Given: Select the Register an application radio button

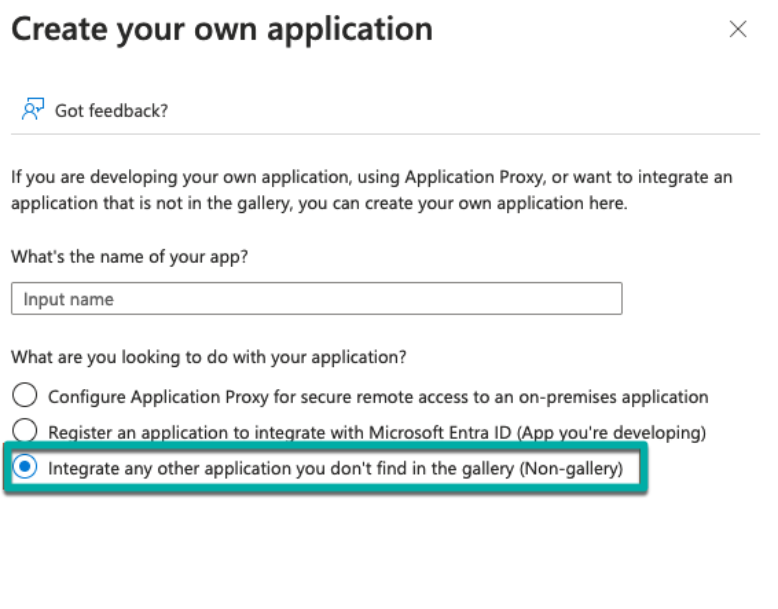Looking at the screenshot, I should [x=25, y=432].
